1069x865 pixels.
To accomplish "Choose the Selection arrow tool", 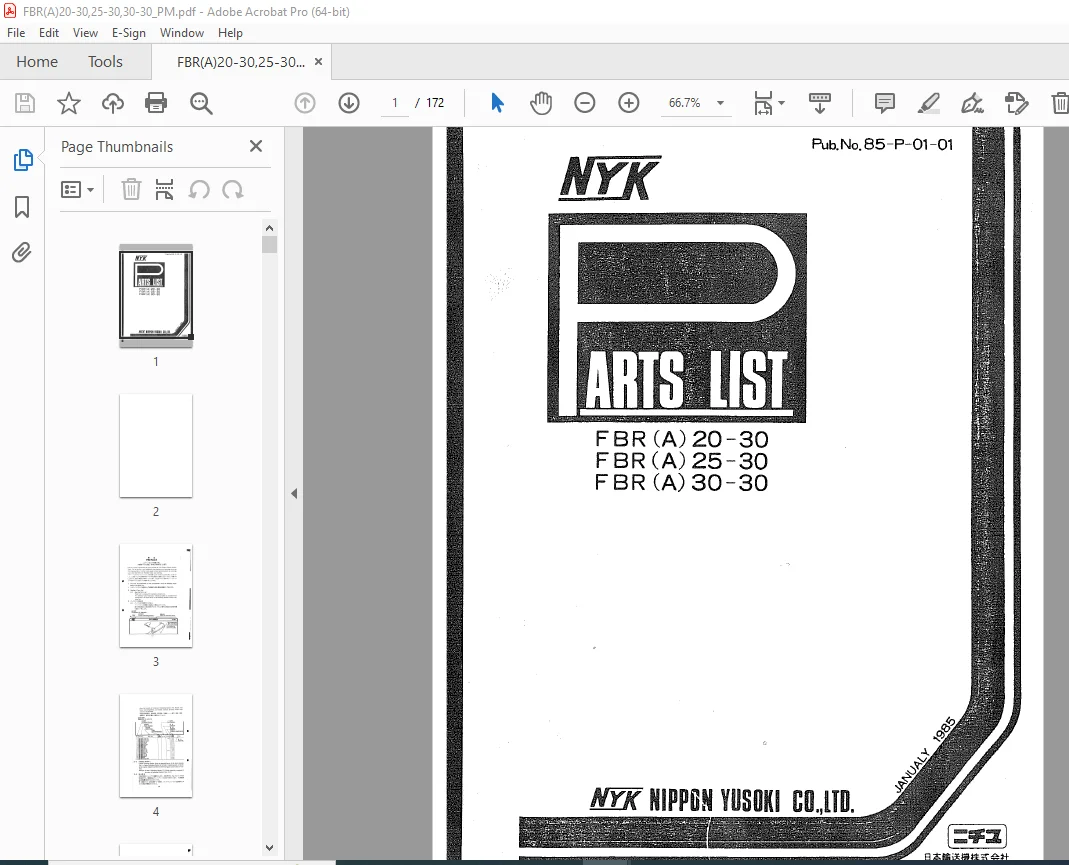I will click(x=498, y=103).
